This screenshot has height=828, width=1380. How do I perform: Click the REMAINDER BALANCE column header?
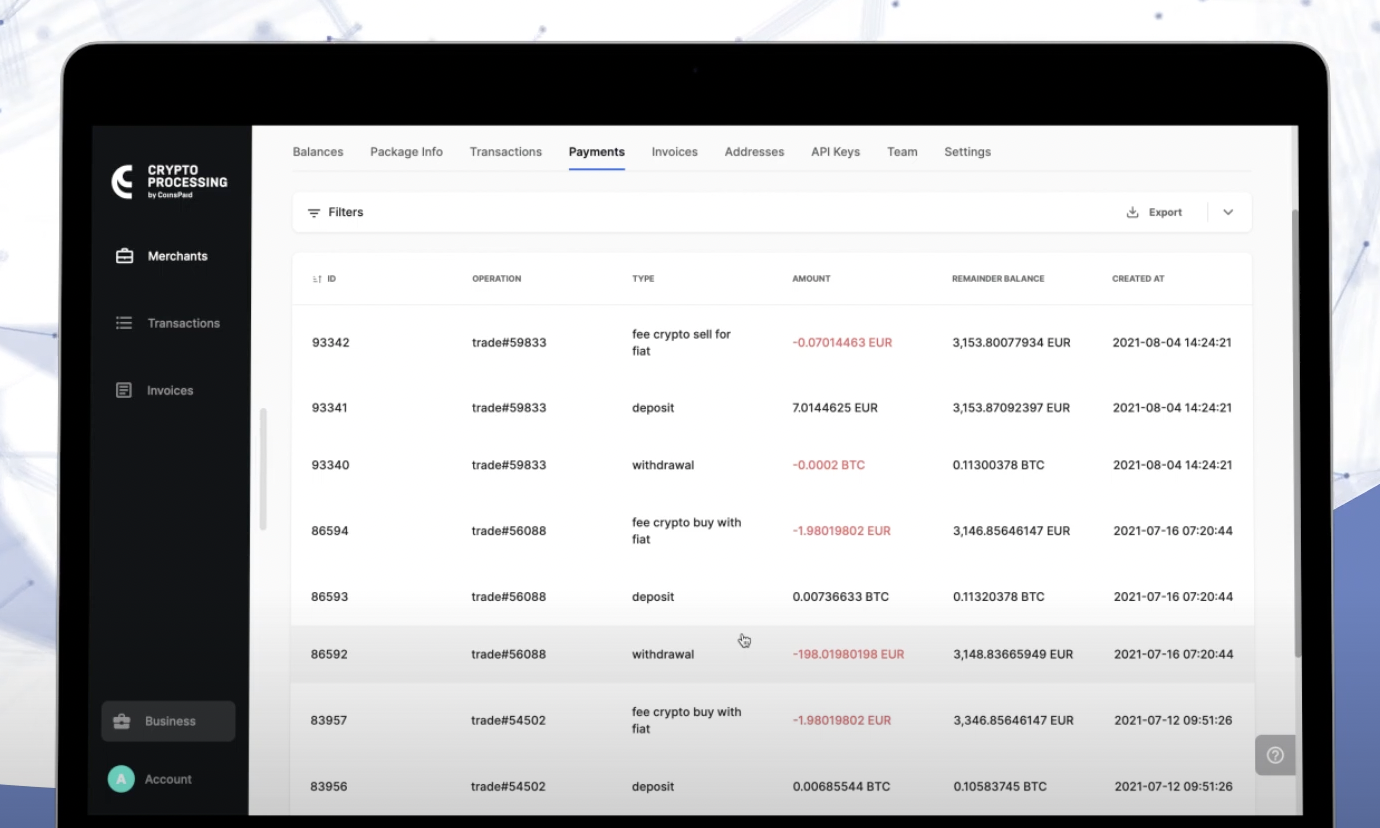tap(998, 279)
